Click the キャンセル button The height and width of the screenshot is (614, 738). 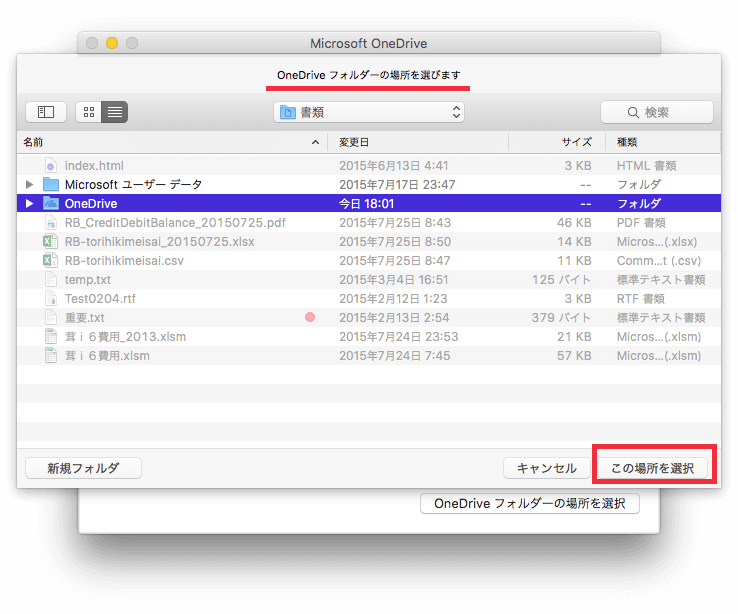(546, 468)
